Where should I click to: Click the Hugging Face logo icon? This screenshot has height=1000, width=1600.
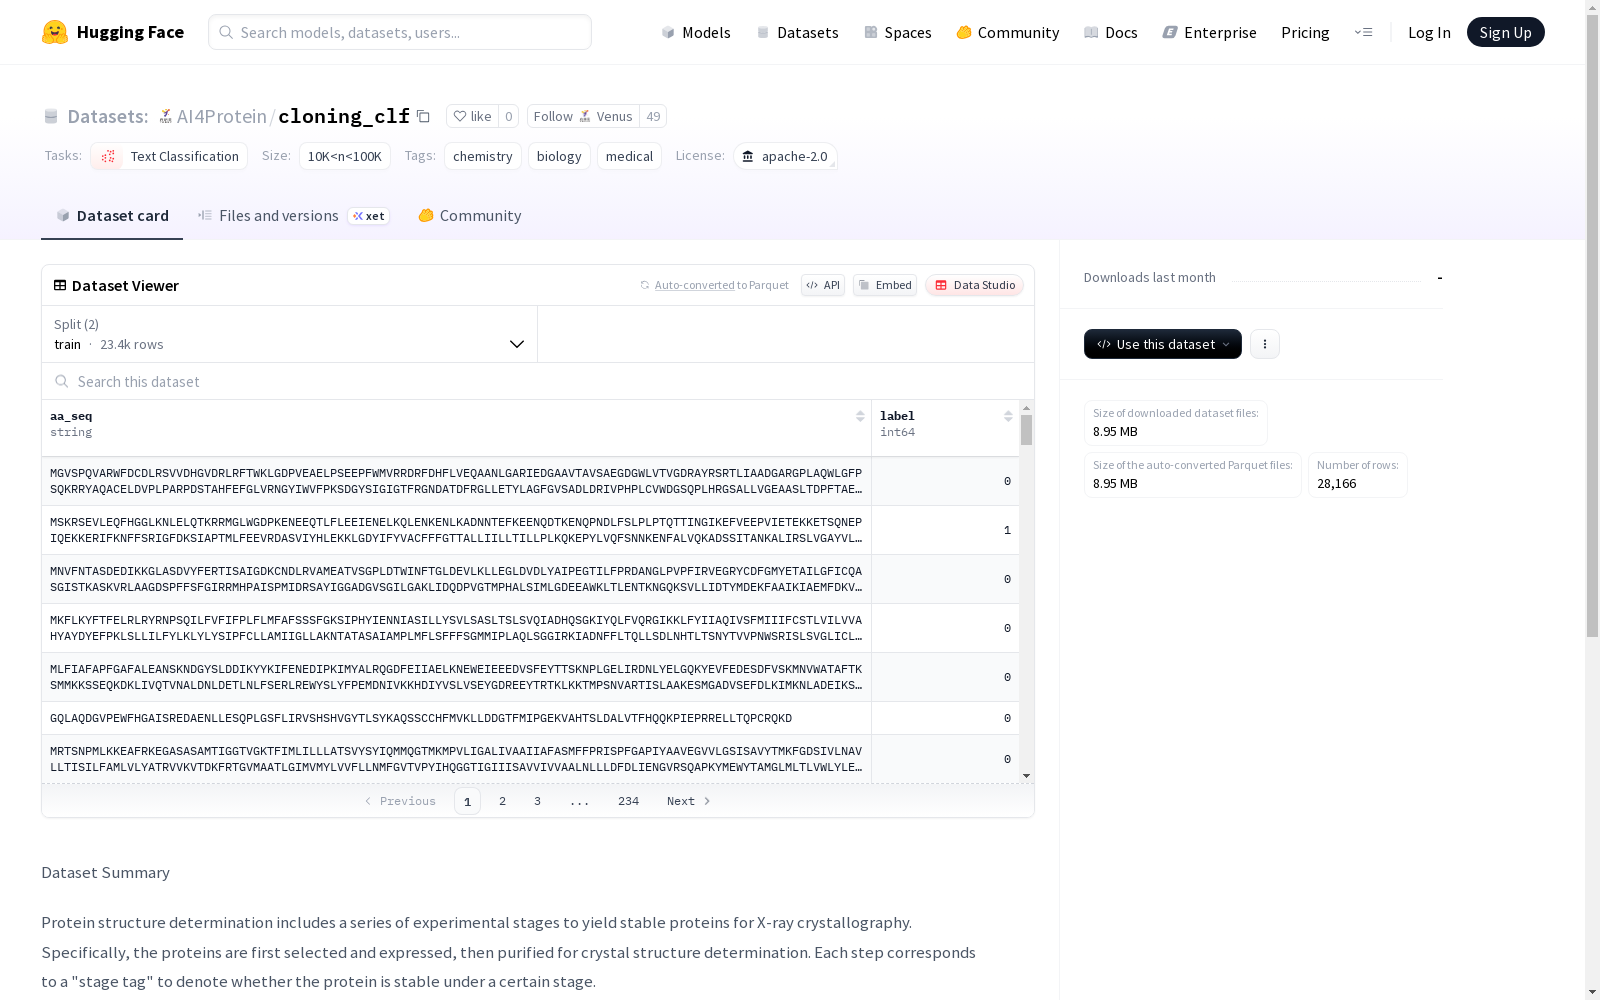tap(55, 32)
